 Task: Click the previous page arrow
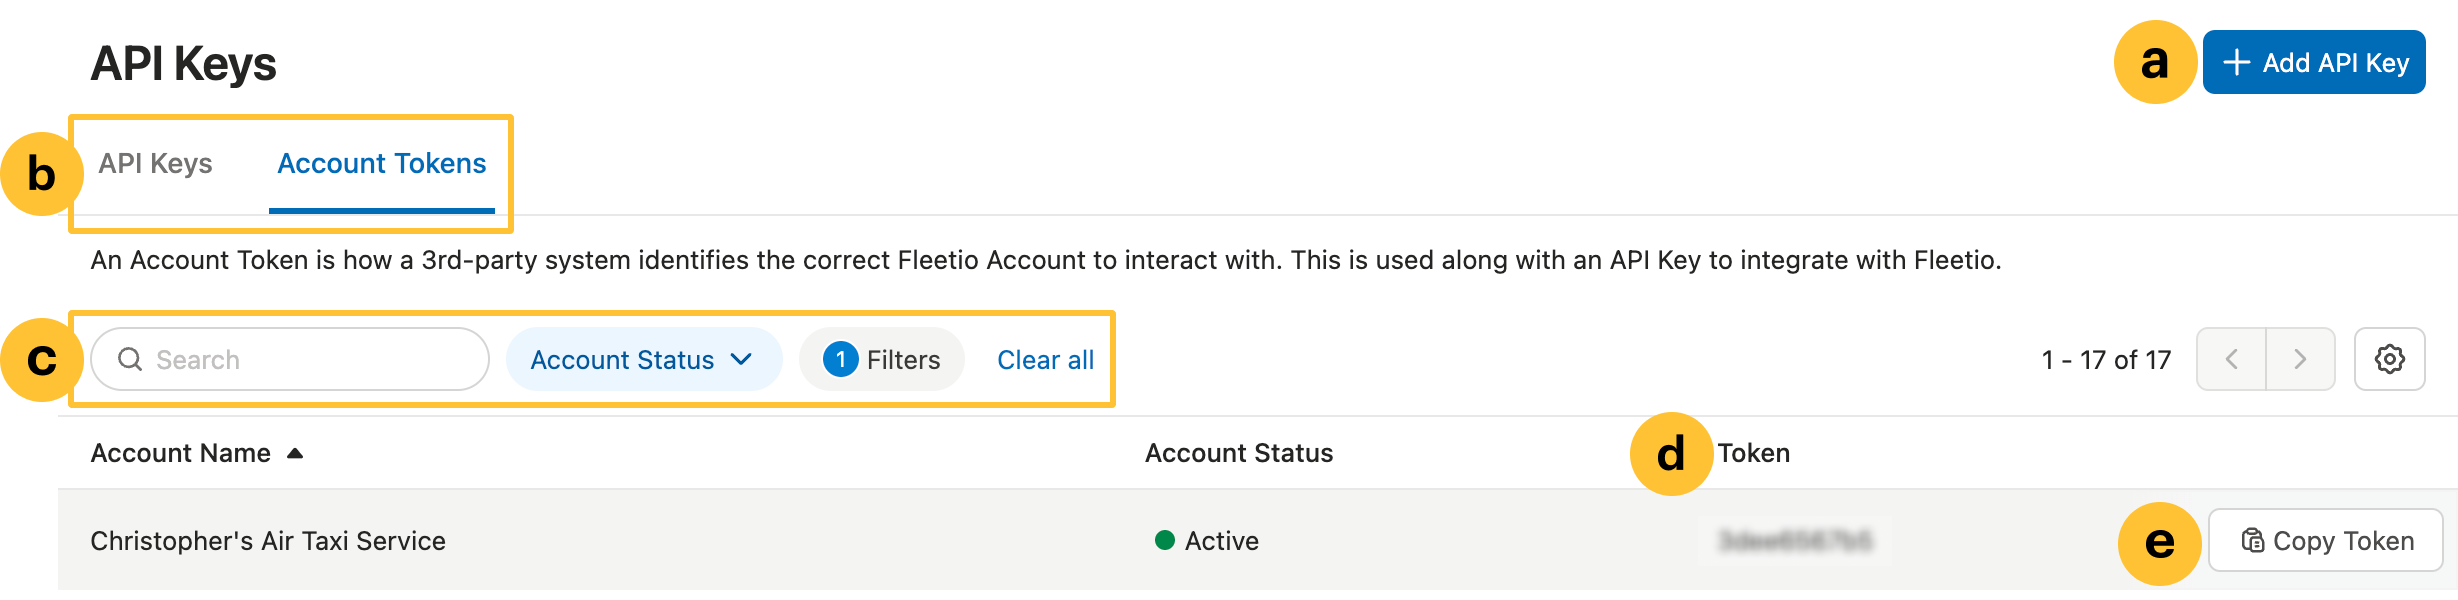pos(2233,358)
